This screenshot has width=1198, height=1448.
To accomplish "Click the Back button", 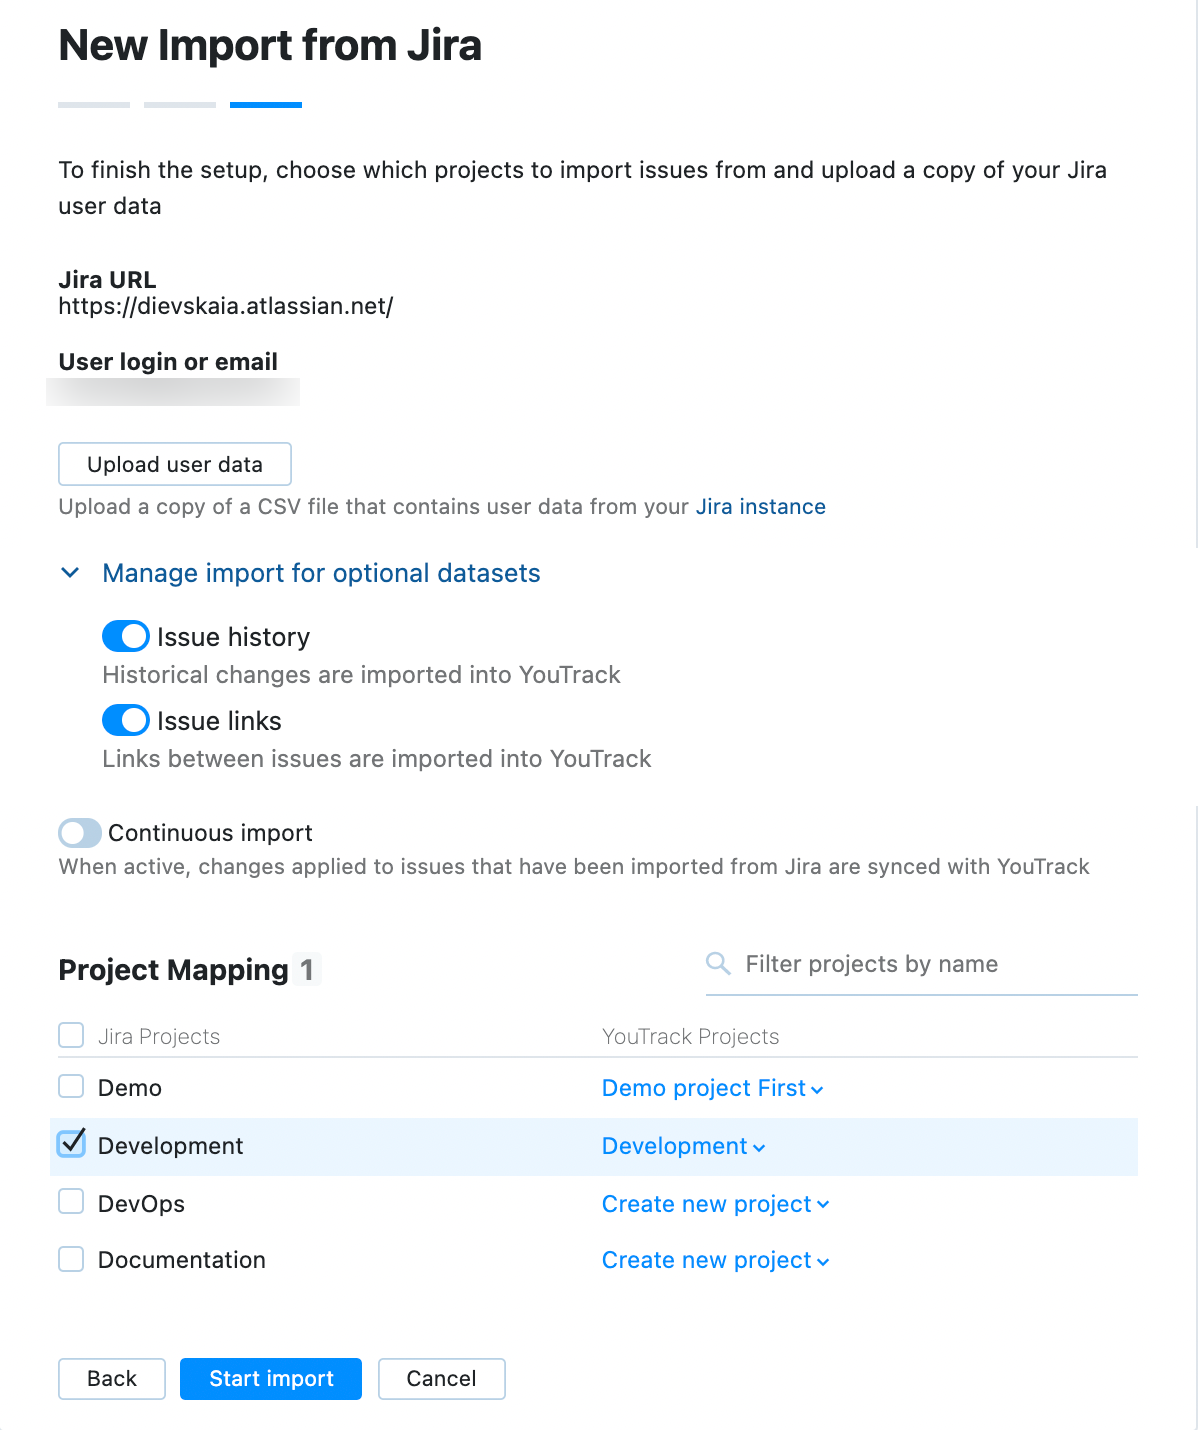I will pyautogui.click(x=111, y=1378).
